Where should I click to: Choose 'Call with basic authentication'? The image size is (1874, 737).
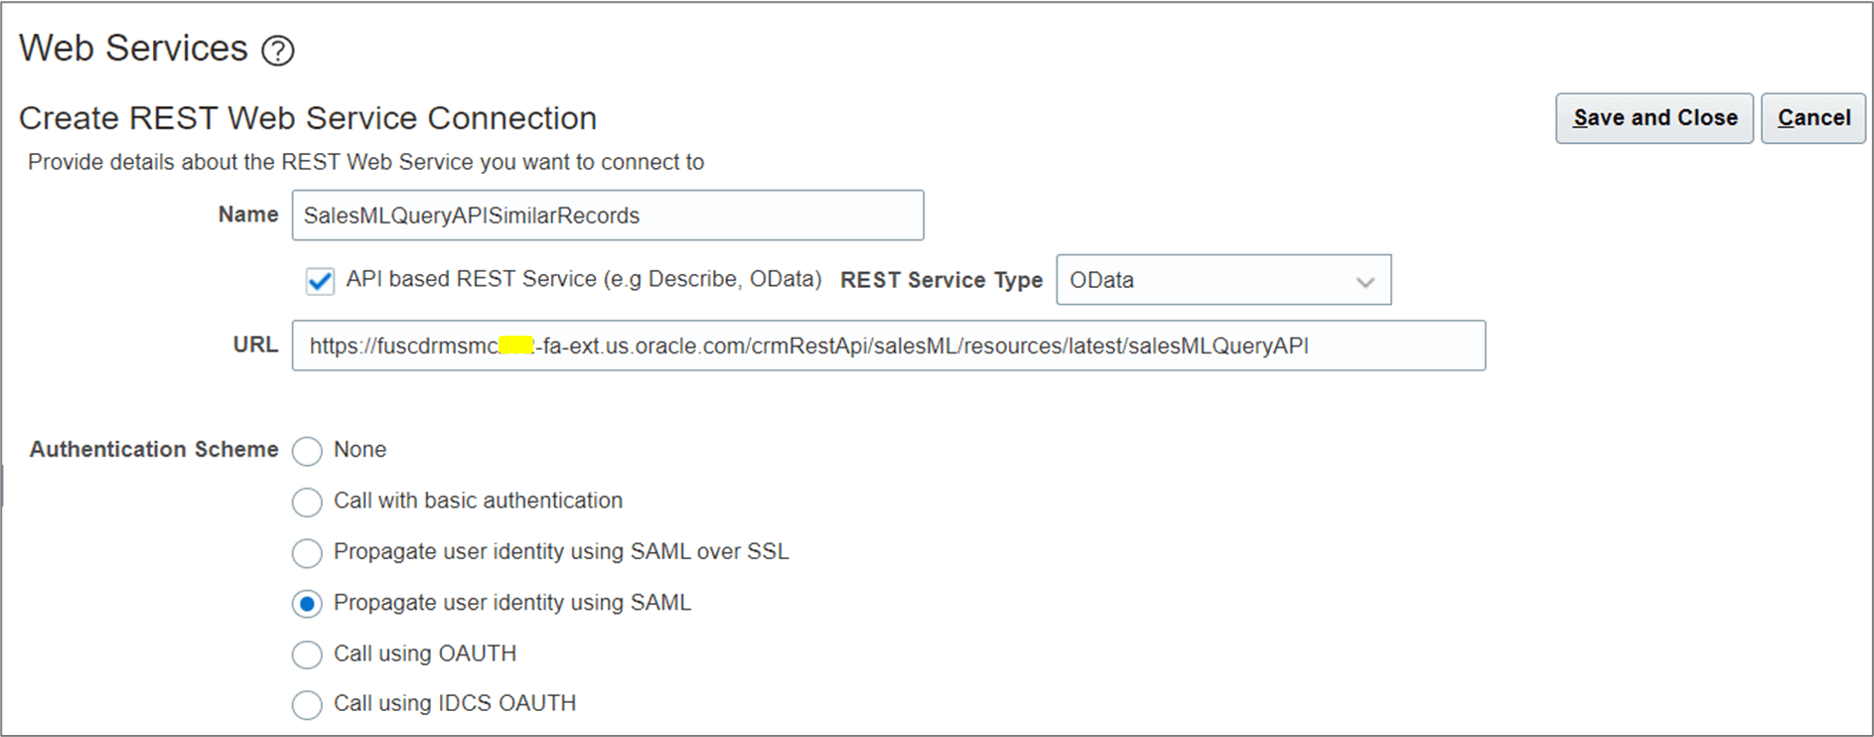click(x=307, y=502)
